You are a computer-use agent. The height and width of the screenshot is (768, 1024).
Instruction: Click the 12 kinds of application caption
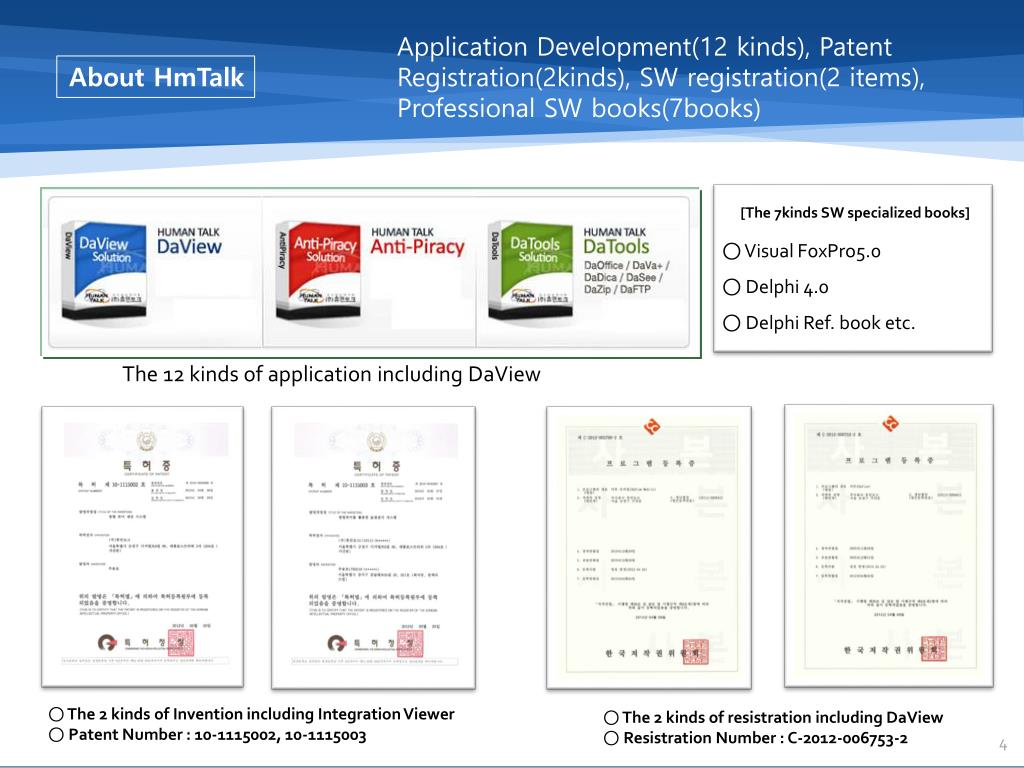click(331, 374)
